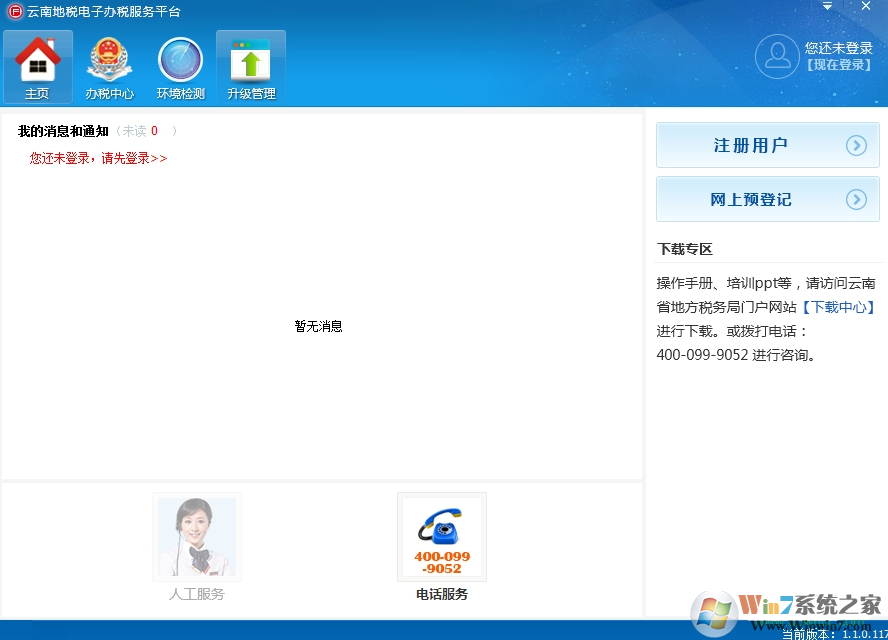Screen dimensions: 888x640
Task: Open the 下载专区 section heading
Action: pos(683,248)
